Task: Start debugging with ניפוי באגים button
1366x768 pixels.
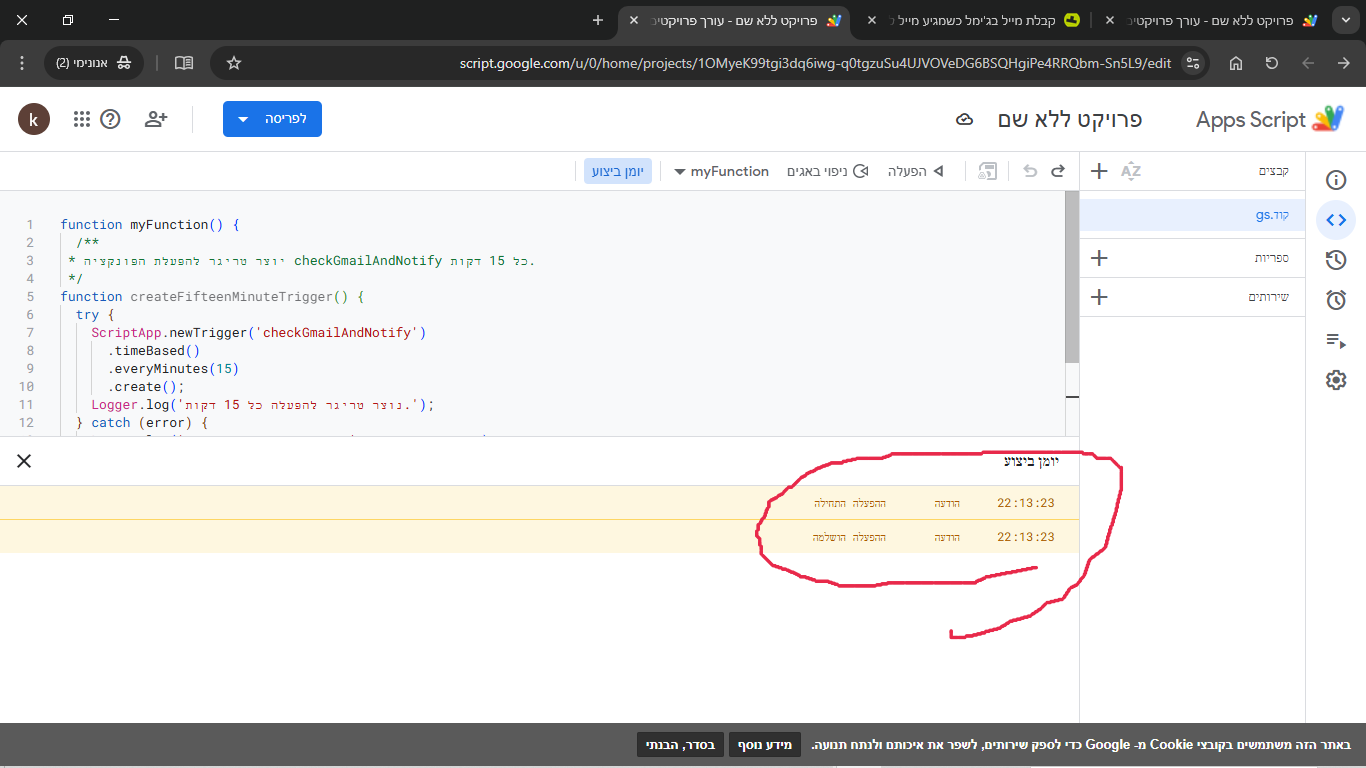Action: tap(828, 171)
